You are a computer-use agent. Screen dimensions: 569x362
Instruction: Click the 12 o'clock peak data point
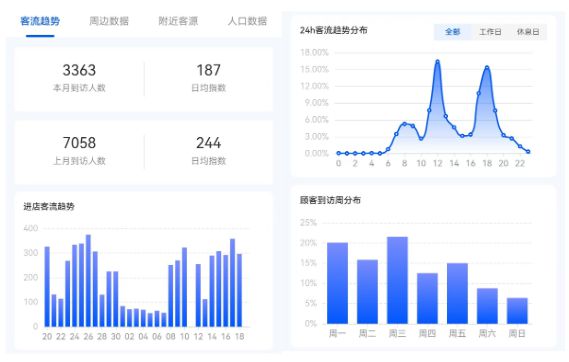438,62
